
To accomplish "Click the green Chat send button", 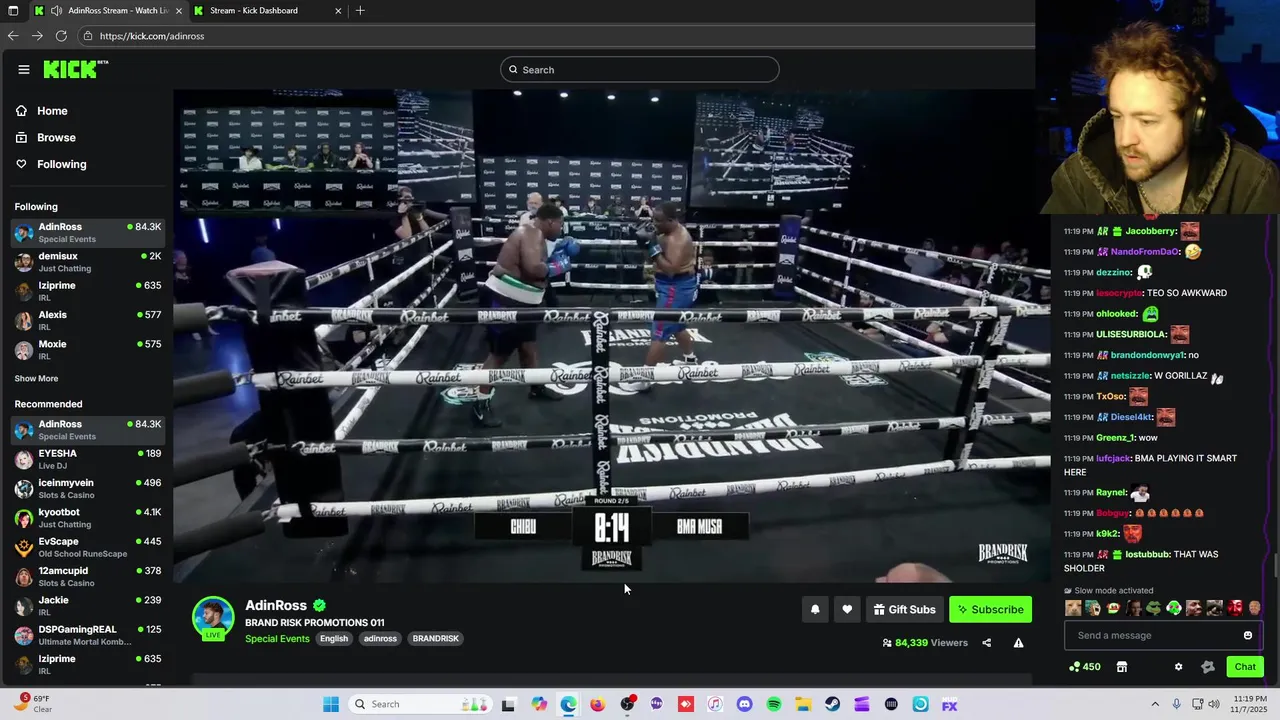I will click(x=1245, y=667).
